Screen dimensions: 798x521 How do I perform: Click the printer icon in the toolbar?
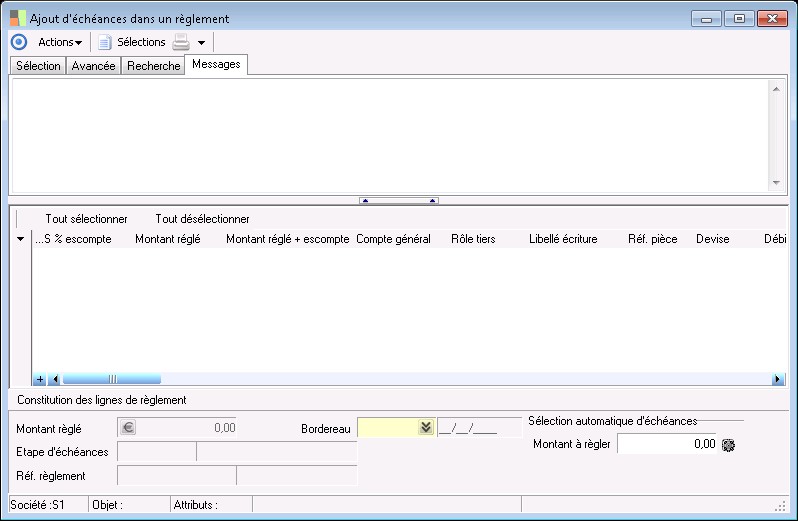point(181,42)
